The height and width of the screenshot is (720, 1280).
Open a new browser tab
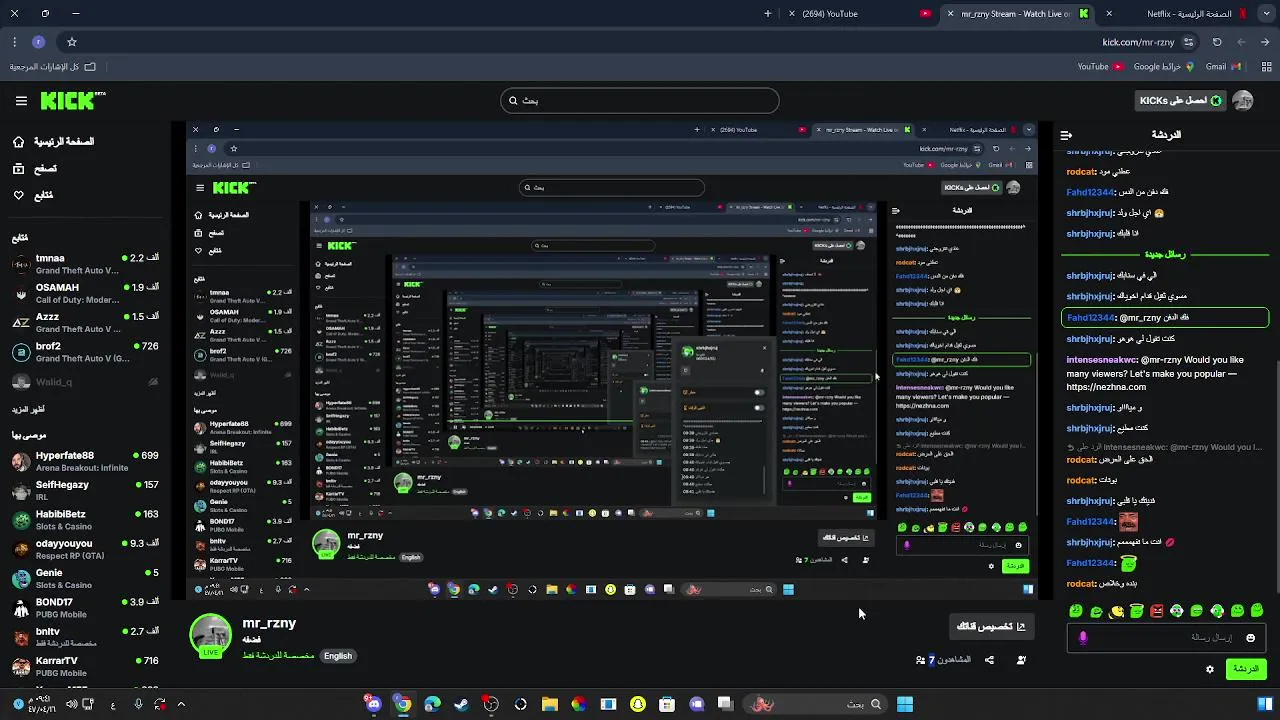click(x=768, y=14)
